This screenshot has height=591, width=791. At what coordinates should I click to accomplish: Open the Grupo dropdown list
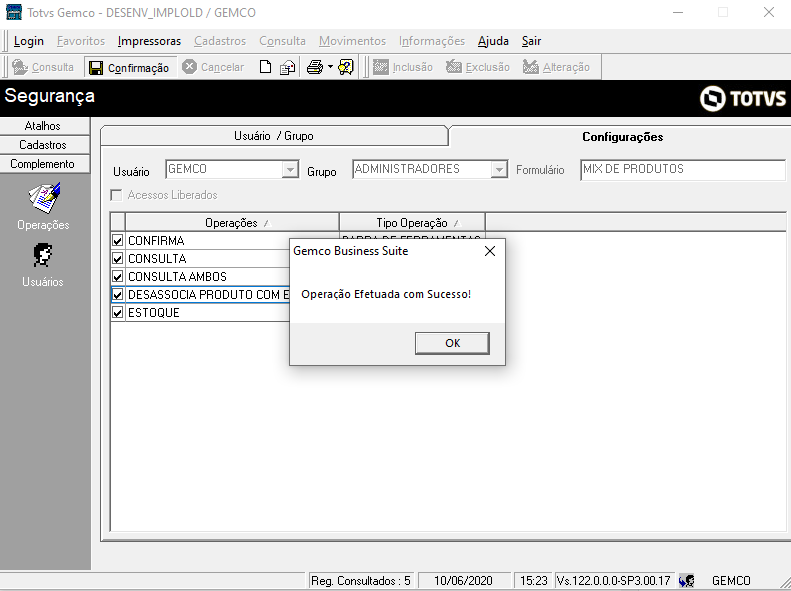[x=499, y=169]
